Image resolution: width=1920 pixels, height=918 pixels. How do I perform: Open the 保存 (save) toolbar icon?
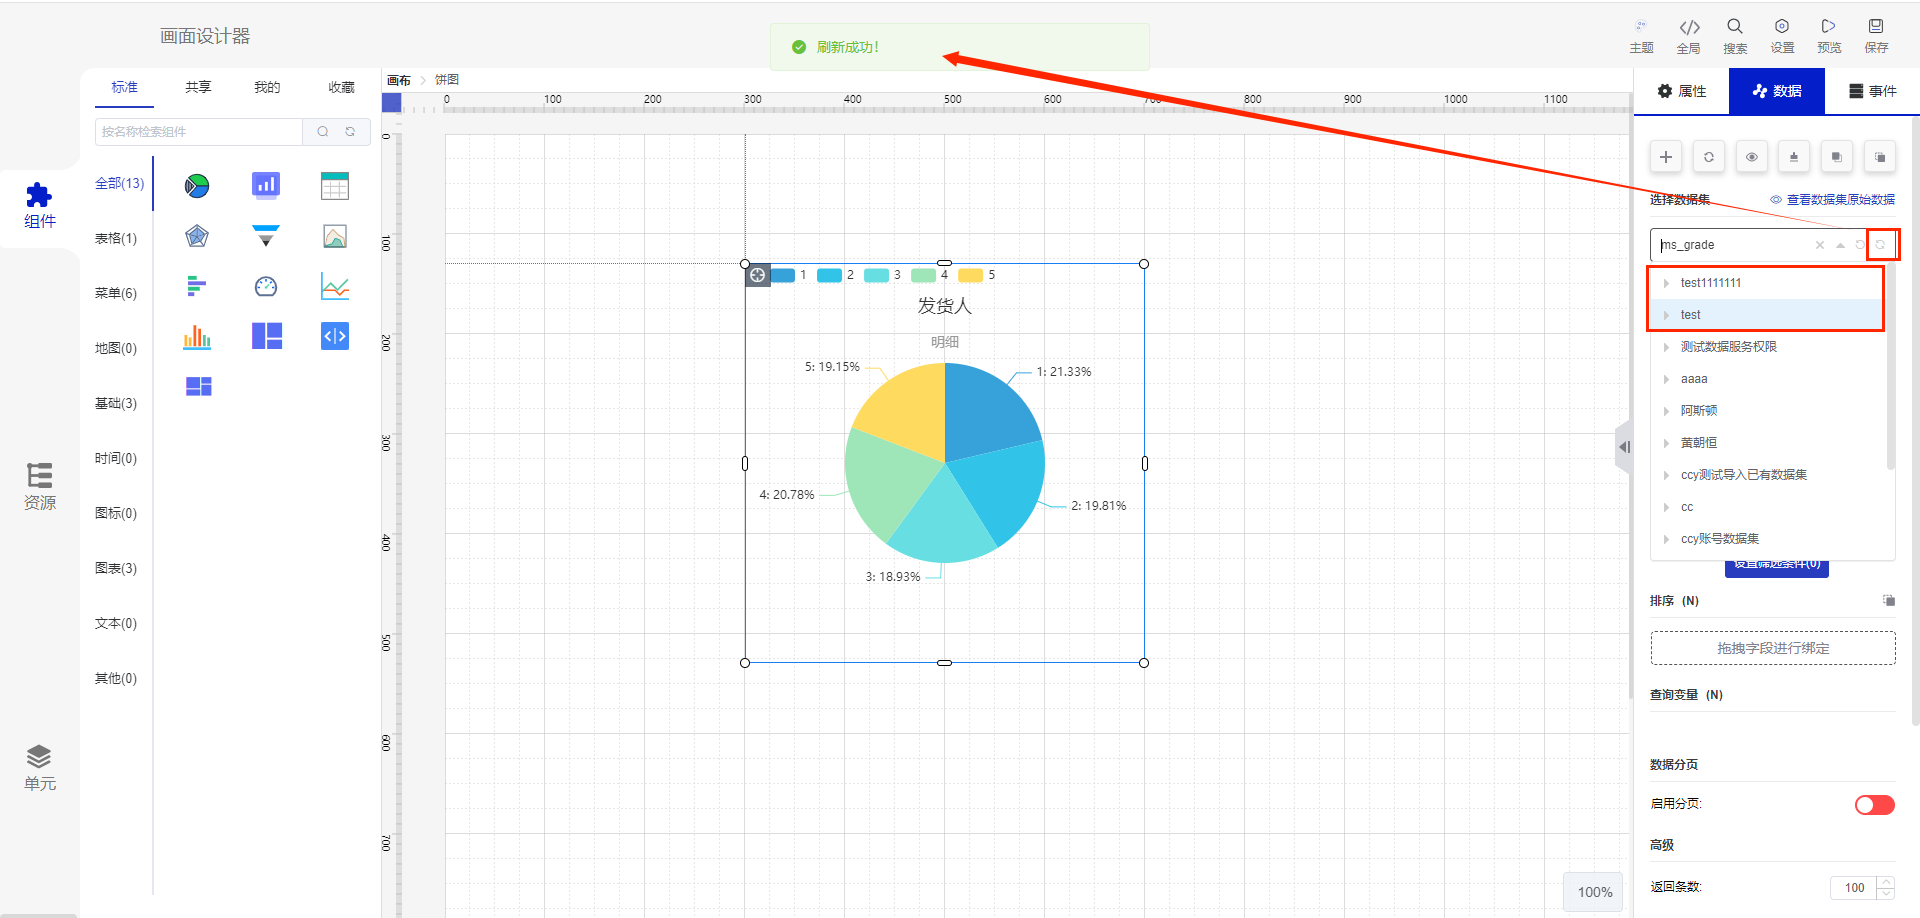pyautogui.click(x=1876, y=35)
